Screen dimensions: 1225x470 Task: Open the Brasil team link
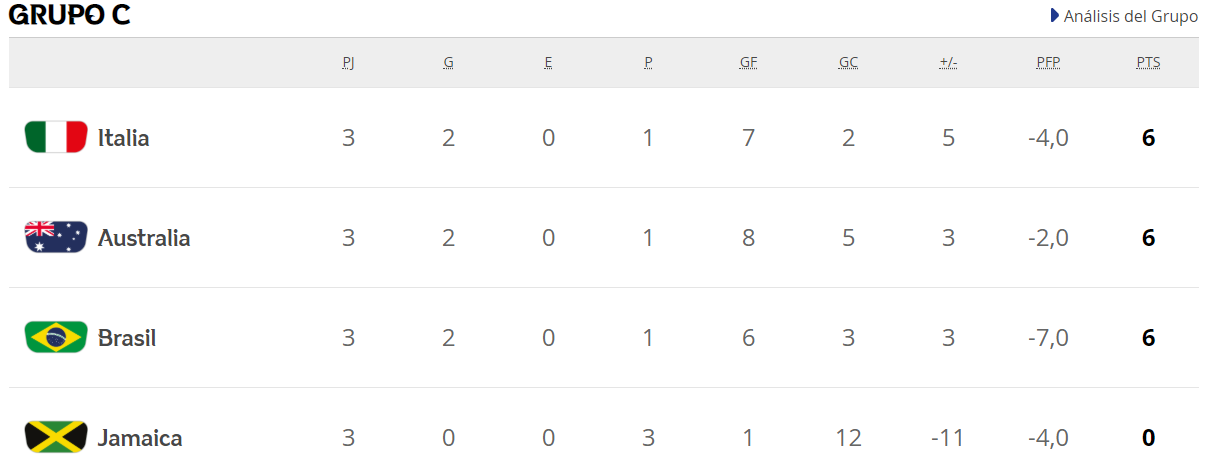tap(127, 338)
